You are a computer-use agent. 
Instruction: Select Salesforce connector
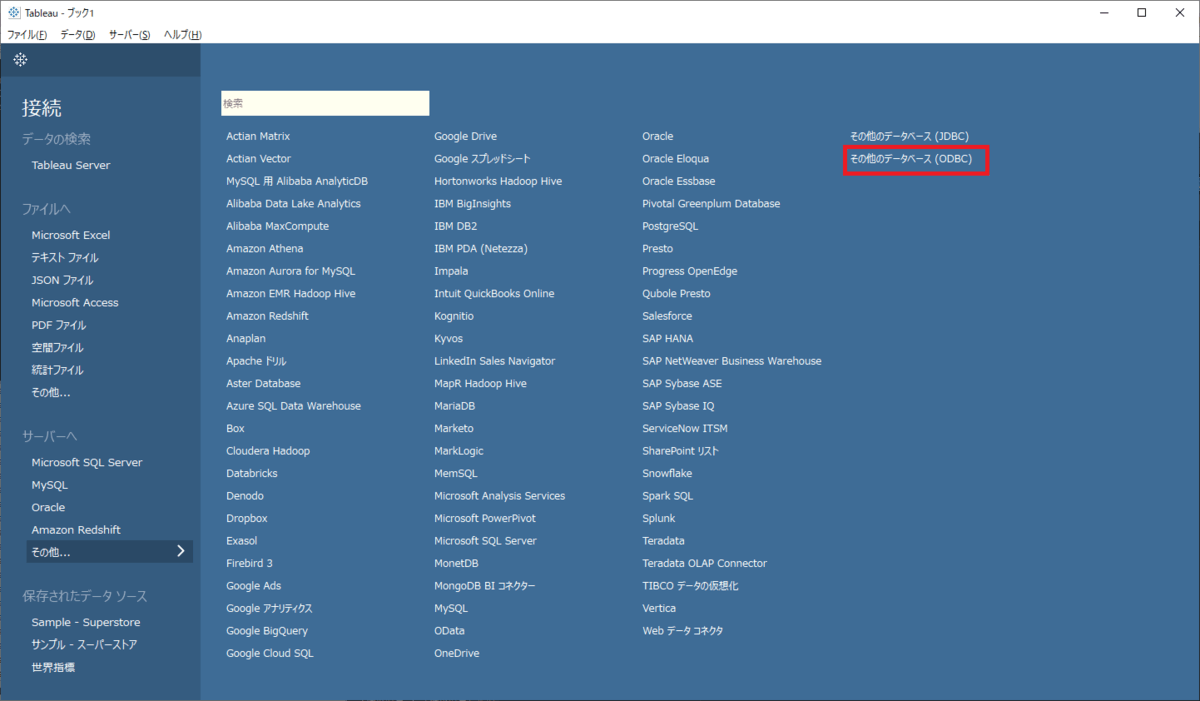click(667, 316)
